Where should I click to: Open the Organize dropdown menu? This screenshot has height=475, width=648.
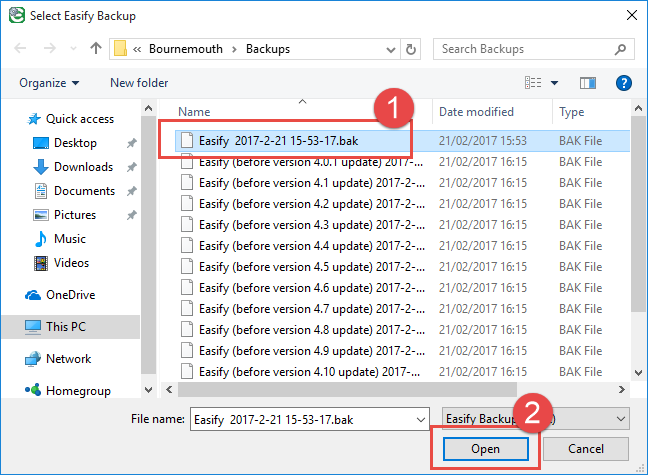48,83
